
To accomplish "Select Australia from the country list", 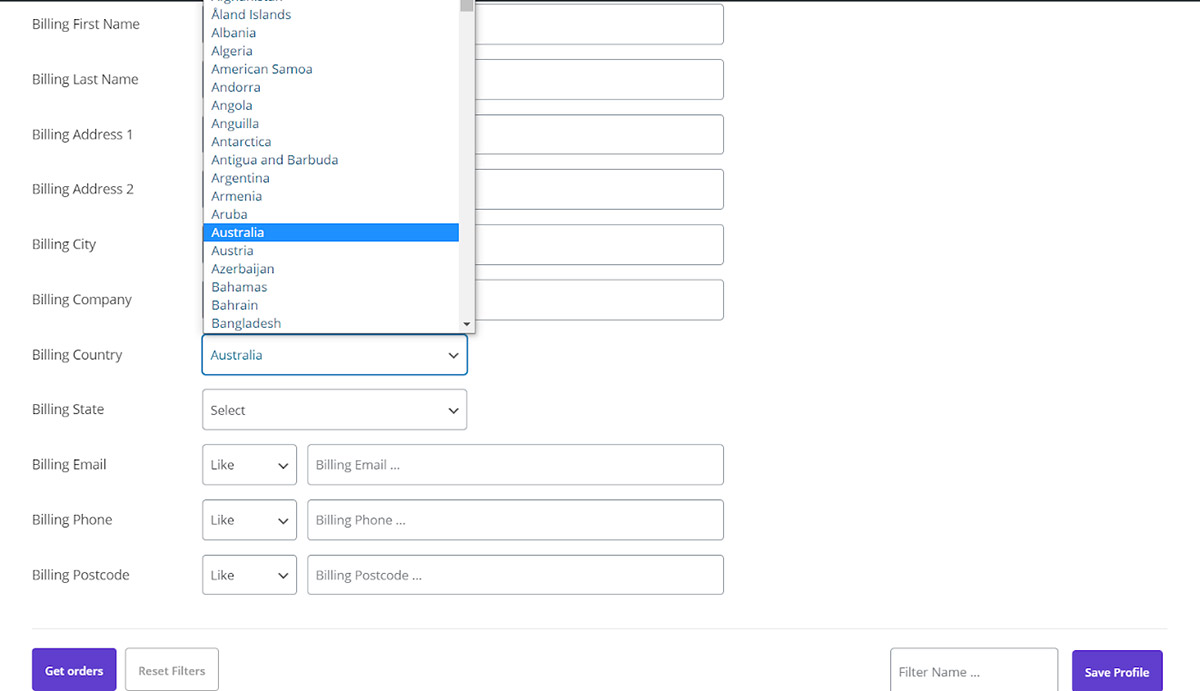I will tap(237, 232).
